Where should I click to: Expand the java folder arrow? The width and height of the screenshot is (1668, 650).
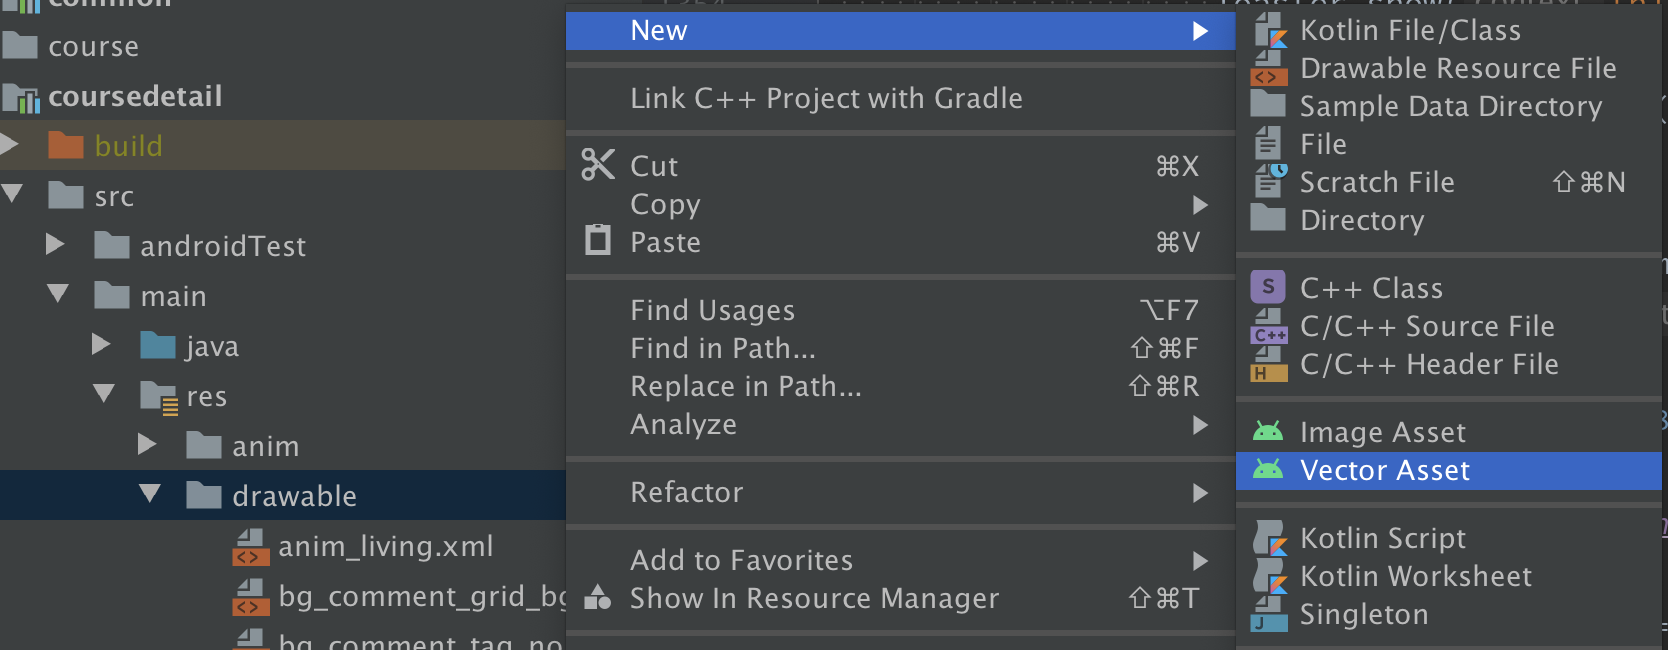[101, 345]
